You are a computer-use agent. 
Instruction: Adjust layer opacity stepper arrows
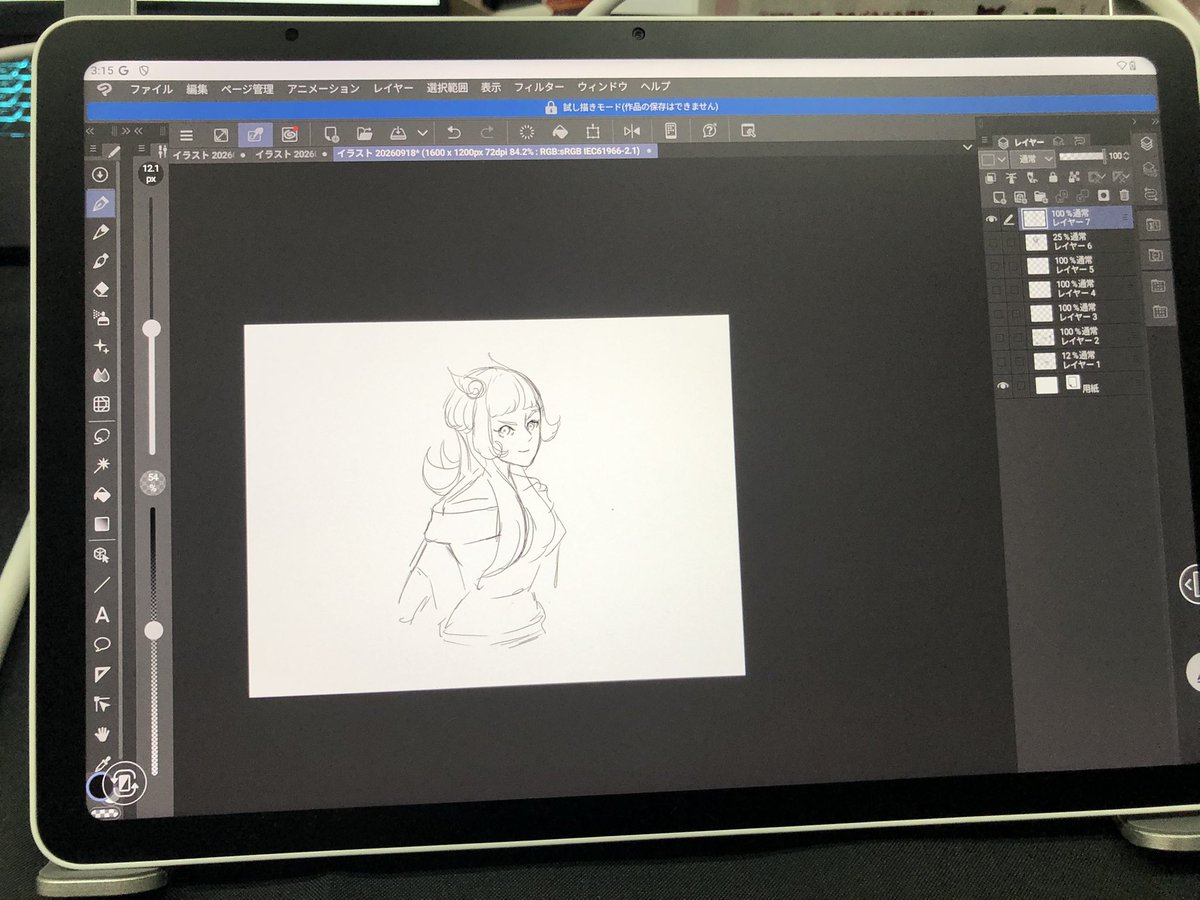pos(1126,156)
